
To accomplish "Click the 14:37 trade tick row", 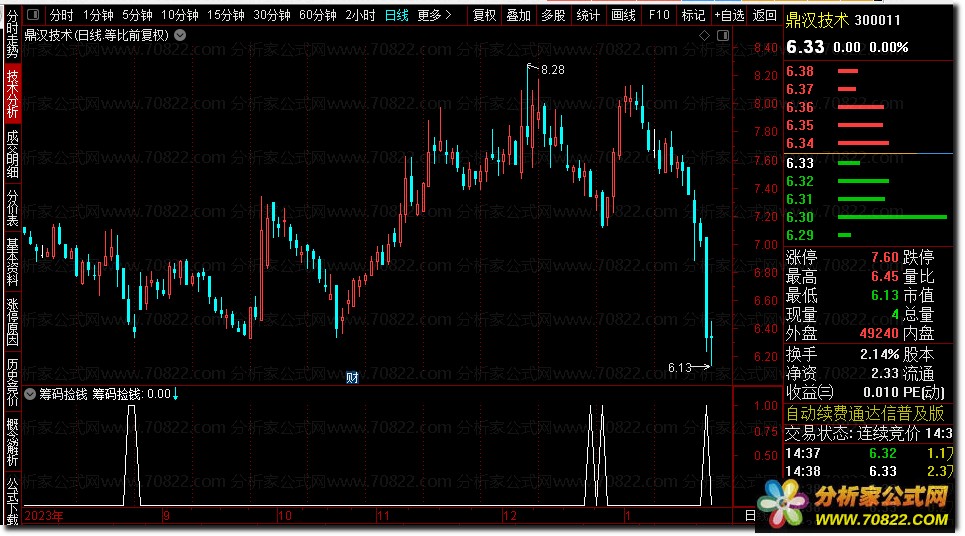I will pos(869,454).
